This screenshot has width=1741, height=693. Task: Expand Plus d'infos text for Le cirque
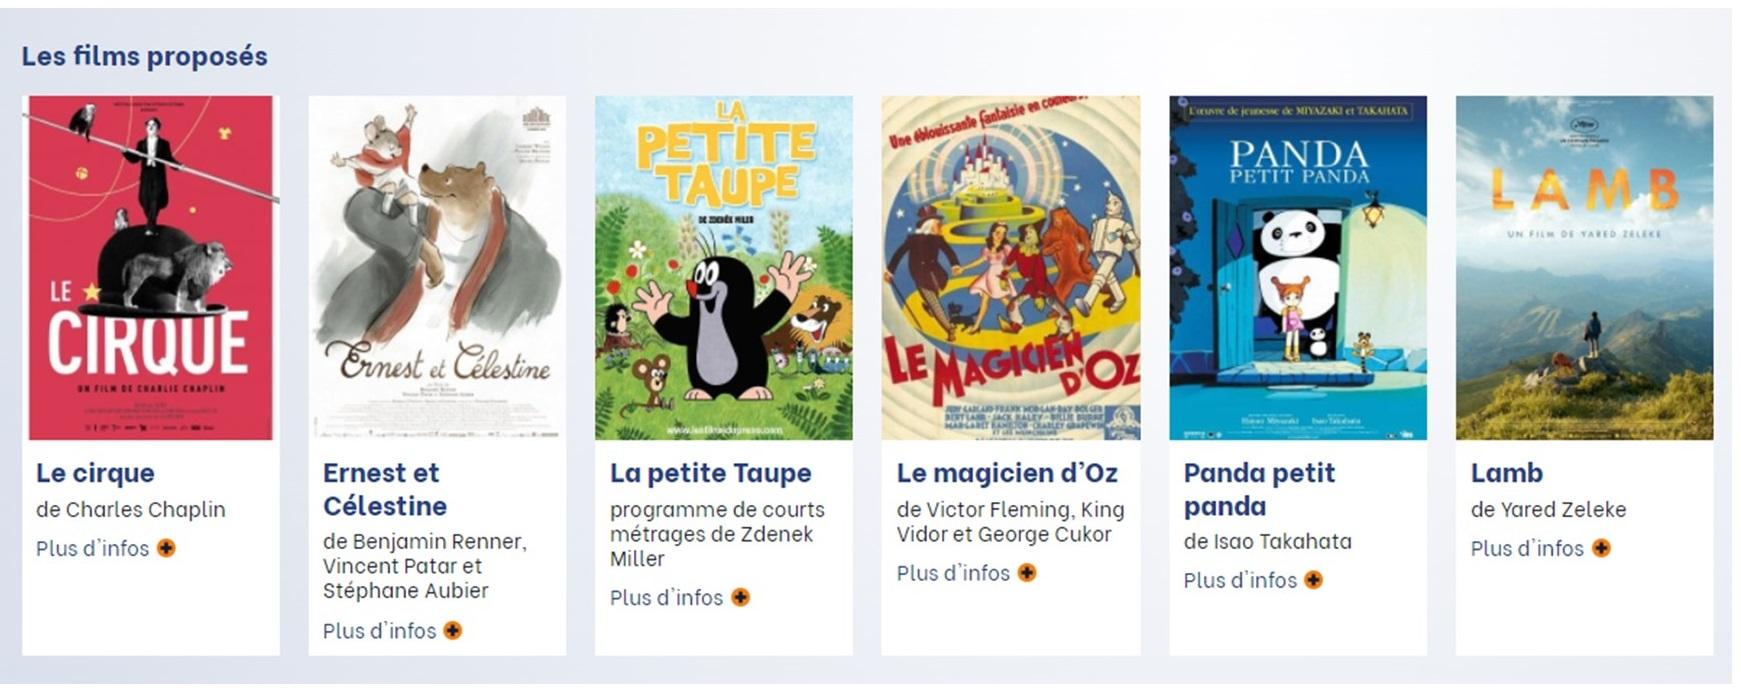click(x=92, y=548)
